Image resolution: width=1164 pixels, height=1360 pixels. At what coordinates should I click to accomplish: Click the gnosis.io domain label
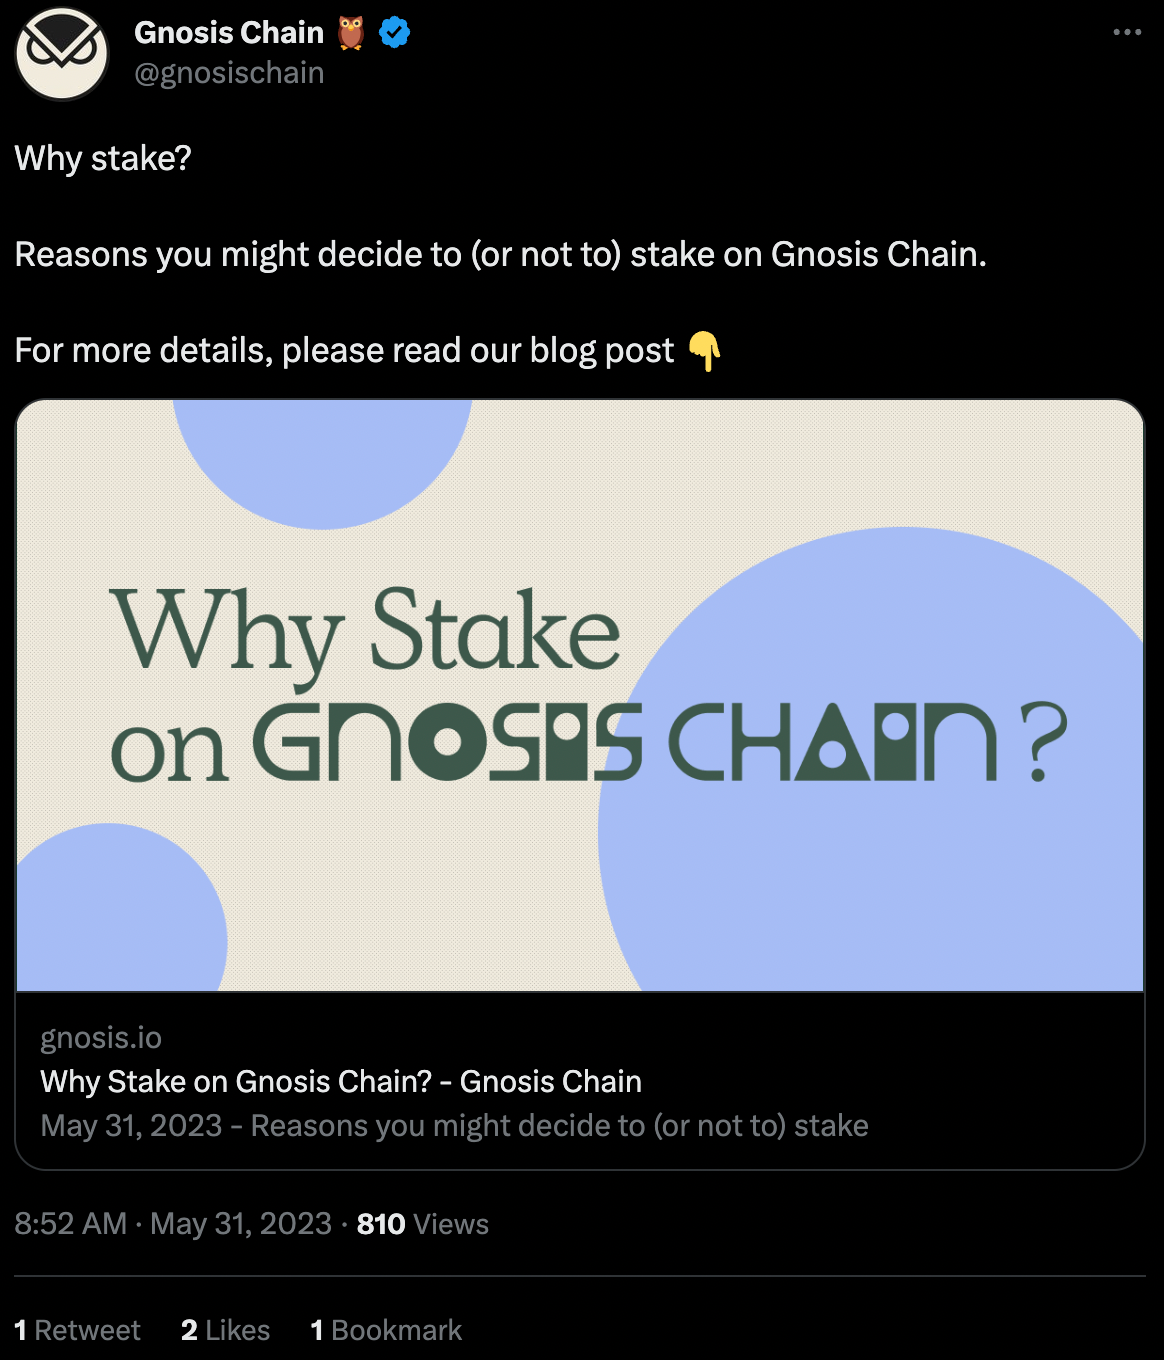(x=101, y=1038)
